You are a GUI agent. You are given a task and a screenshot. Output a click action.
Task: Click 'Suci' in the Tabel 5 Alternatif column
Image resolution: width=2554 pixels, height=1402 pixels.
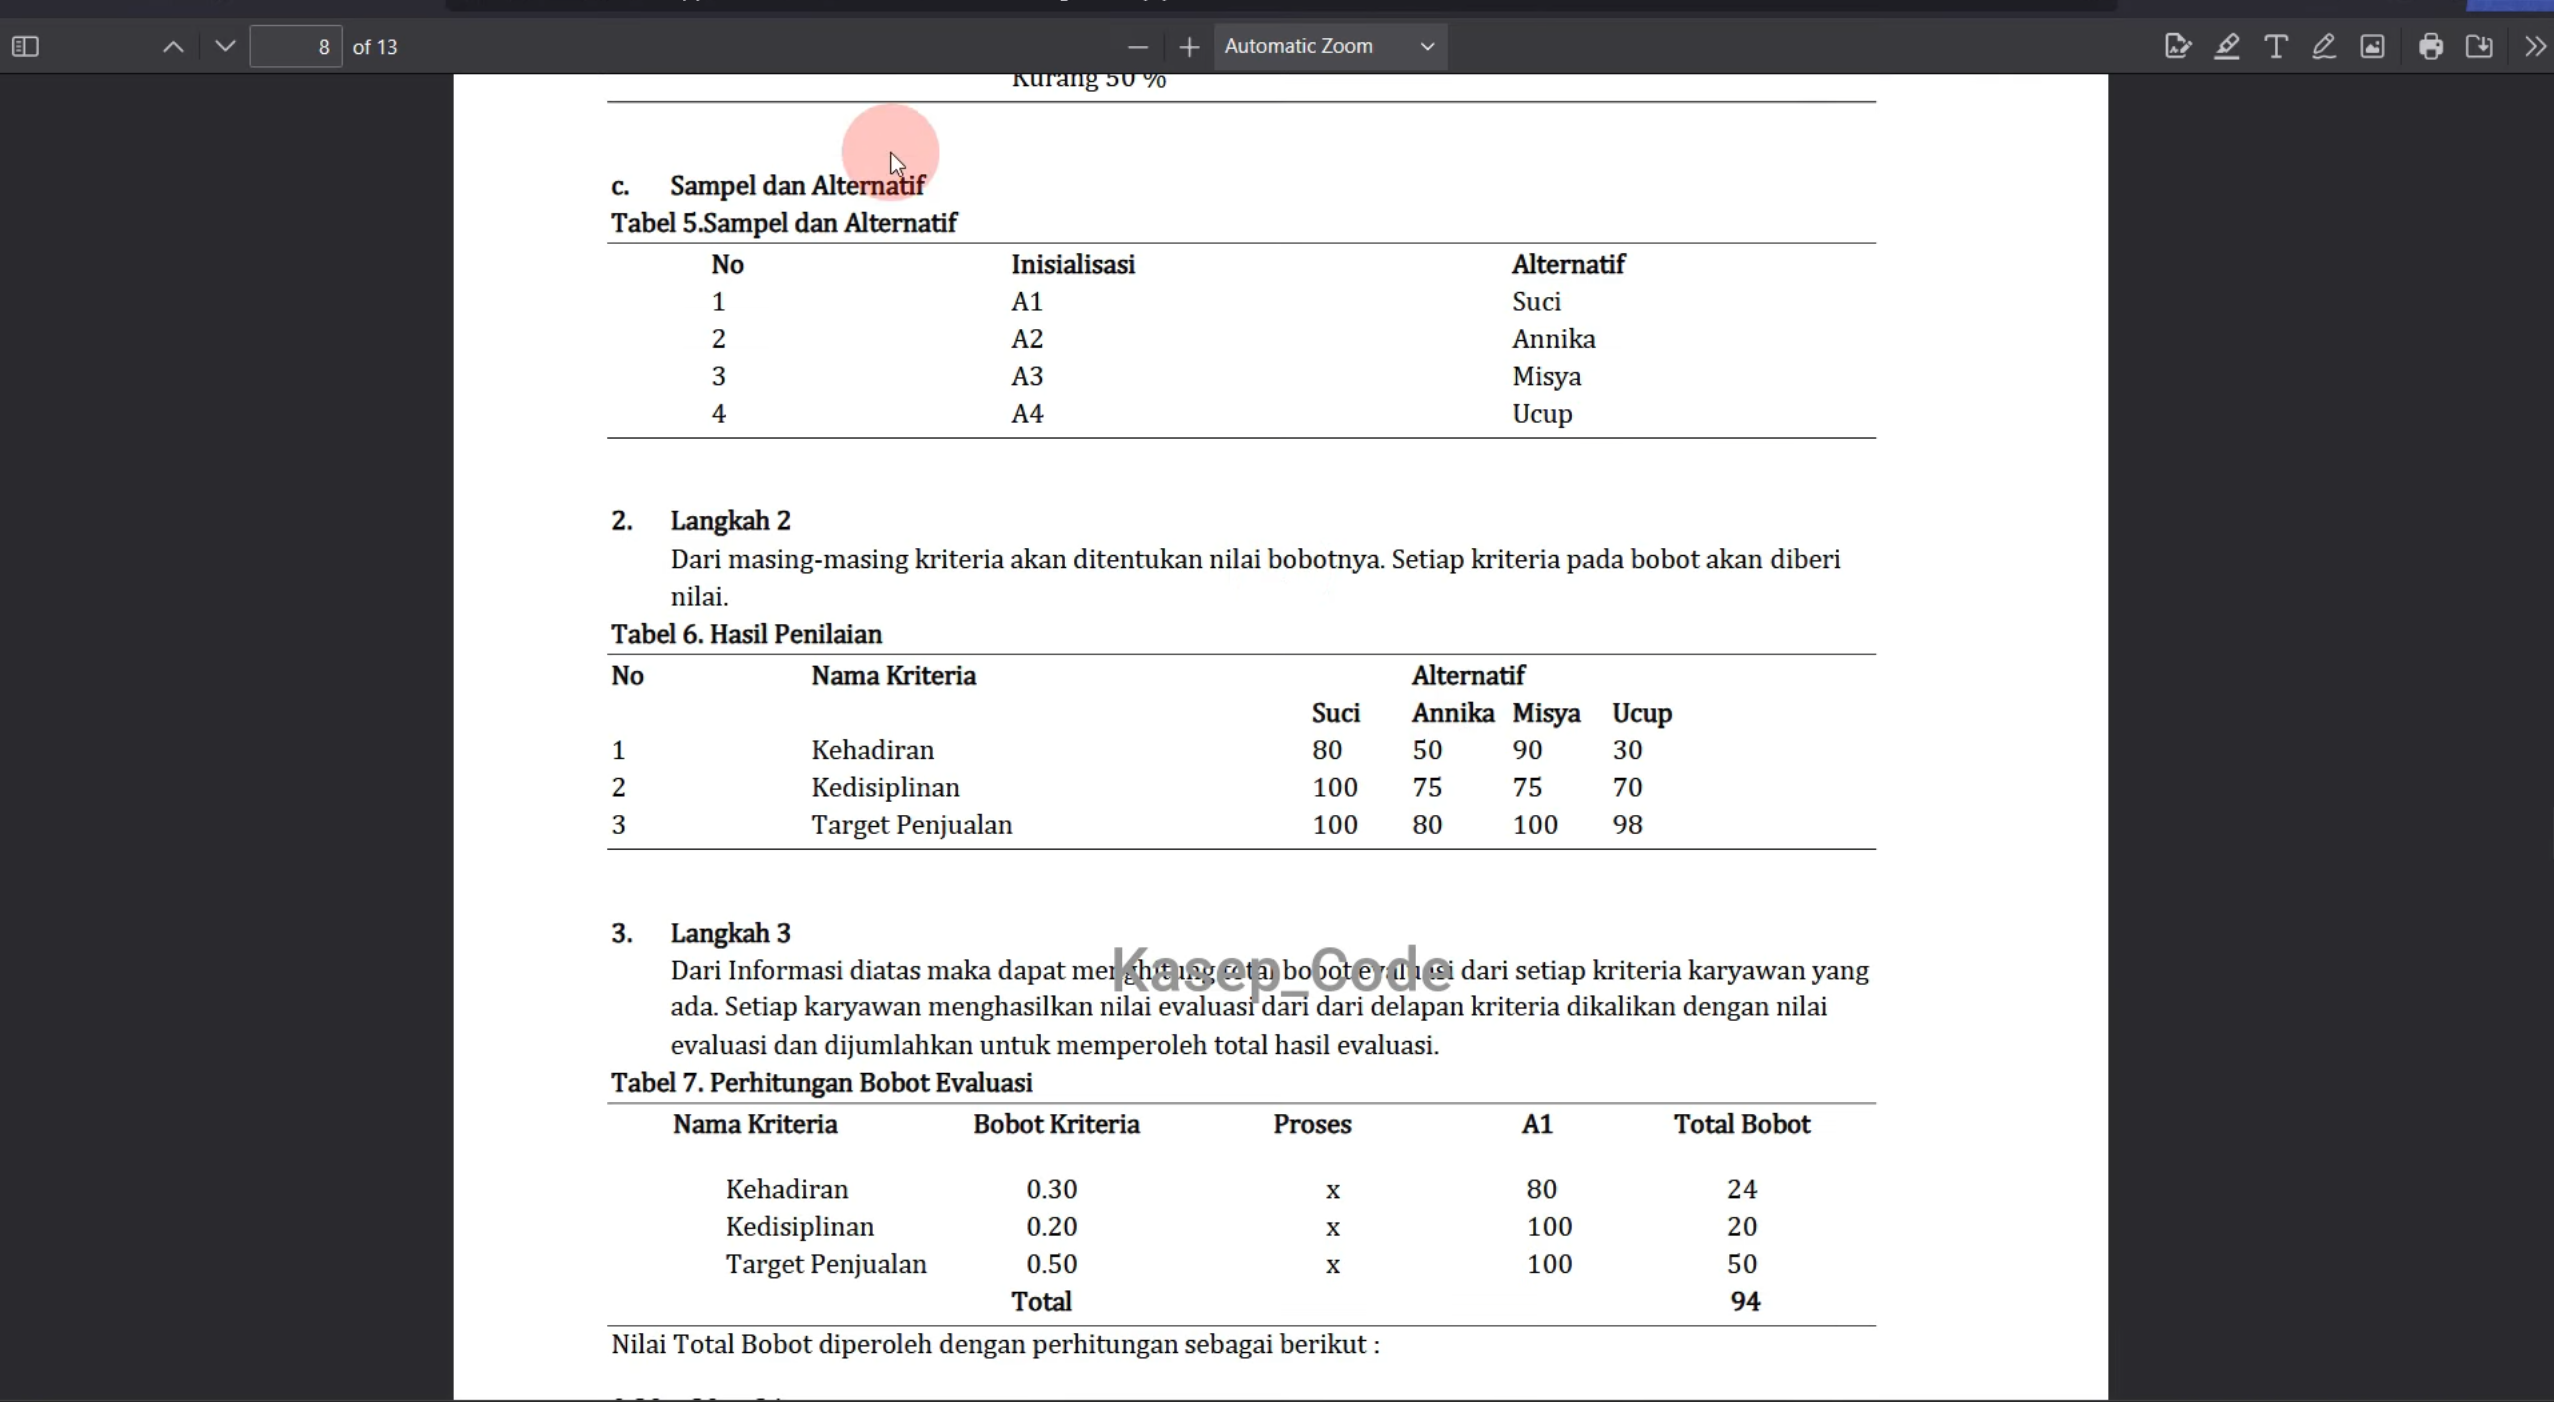pyautogui.click(x=1536, y=301)
